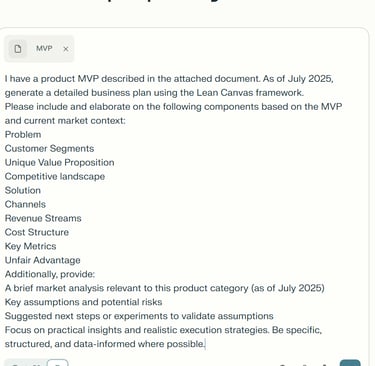Click the 'Customer Segments' line in the prompt

[49, 149]
